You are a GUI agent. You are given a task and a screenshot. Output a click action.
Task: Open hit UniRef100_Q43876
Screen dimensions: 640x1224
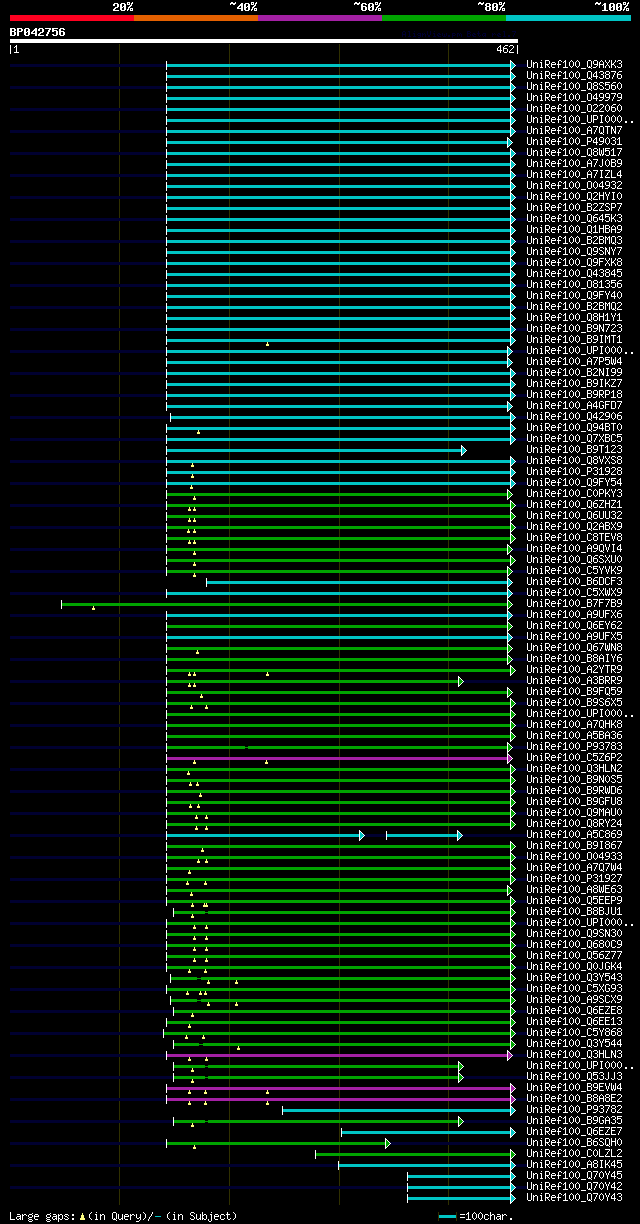[574, 75]
